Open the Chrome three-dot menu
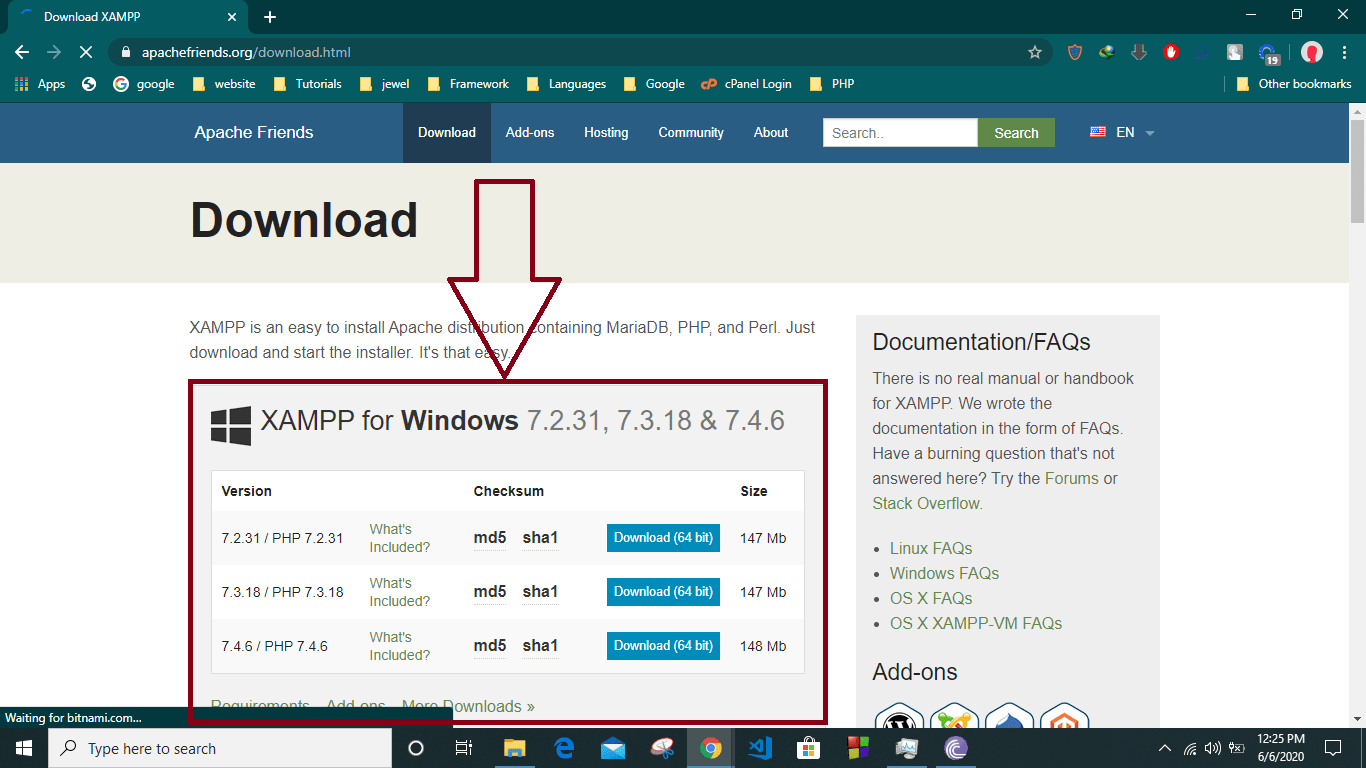Screen dimensions: 1366x768 click(1343, 51)
